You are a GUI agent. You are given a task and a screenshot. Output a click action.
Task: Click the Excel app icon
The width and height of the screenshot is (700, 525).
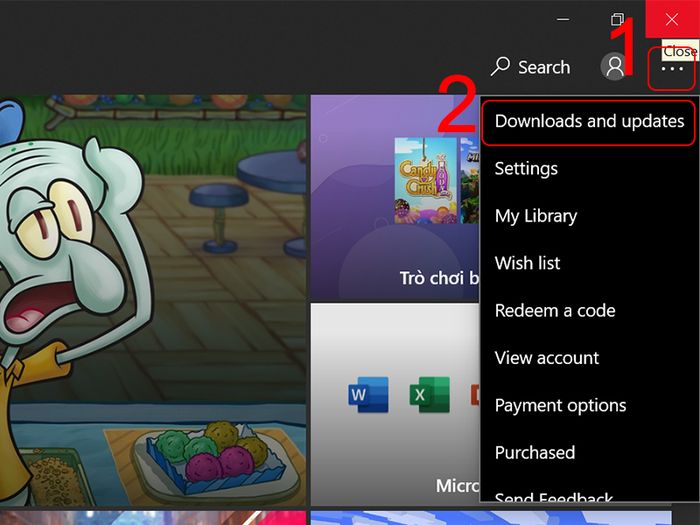point(429,395)
